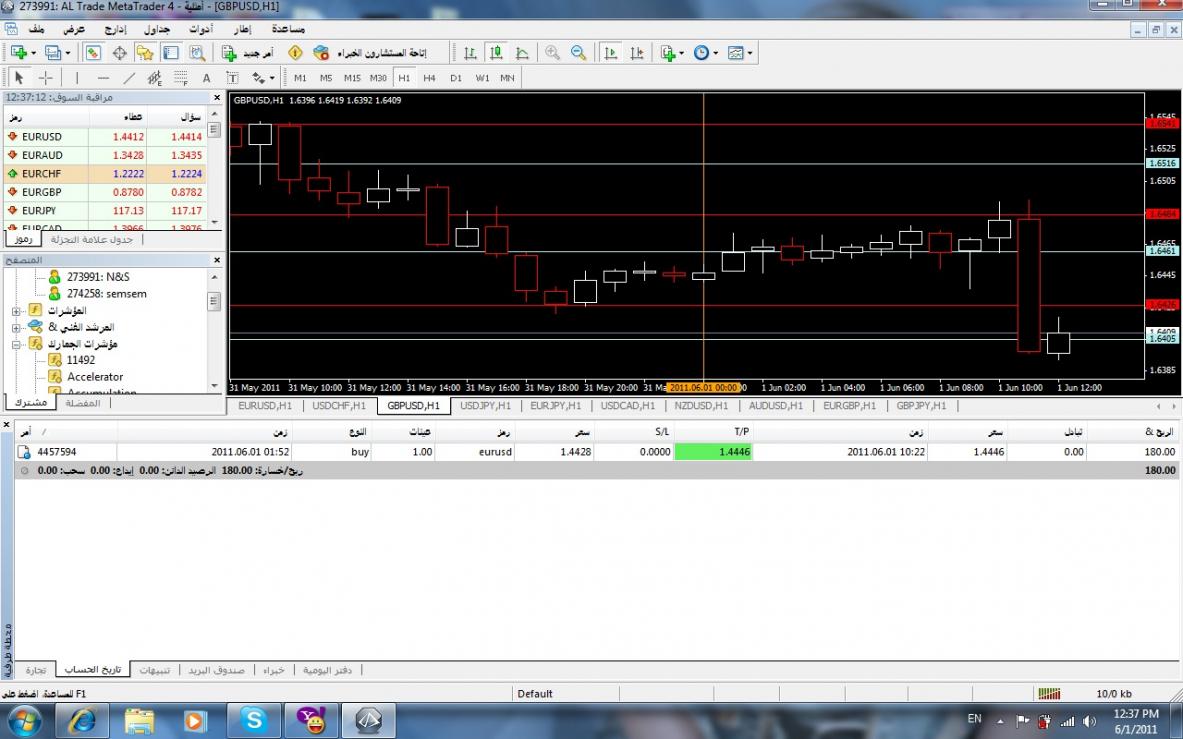Open the new chart dropdown arrow
1183x739 pixels.
tap(34, 53)
